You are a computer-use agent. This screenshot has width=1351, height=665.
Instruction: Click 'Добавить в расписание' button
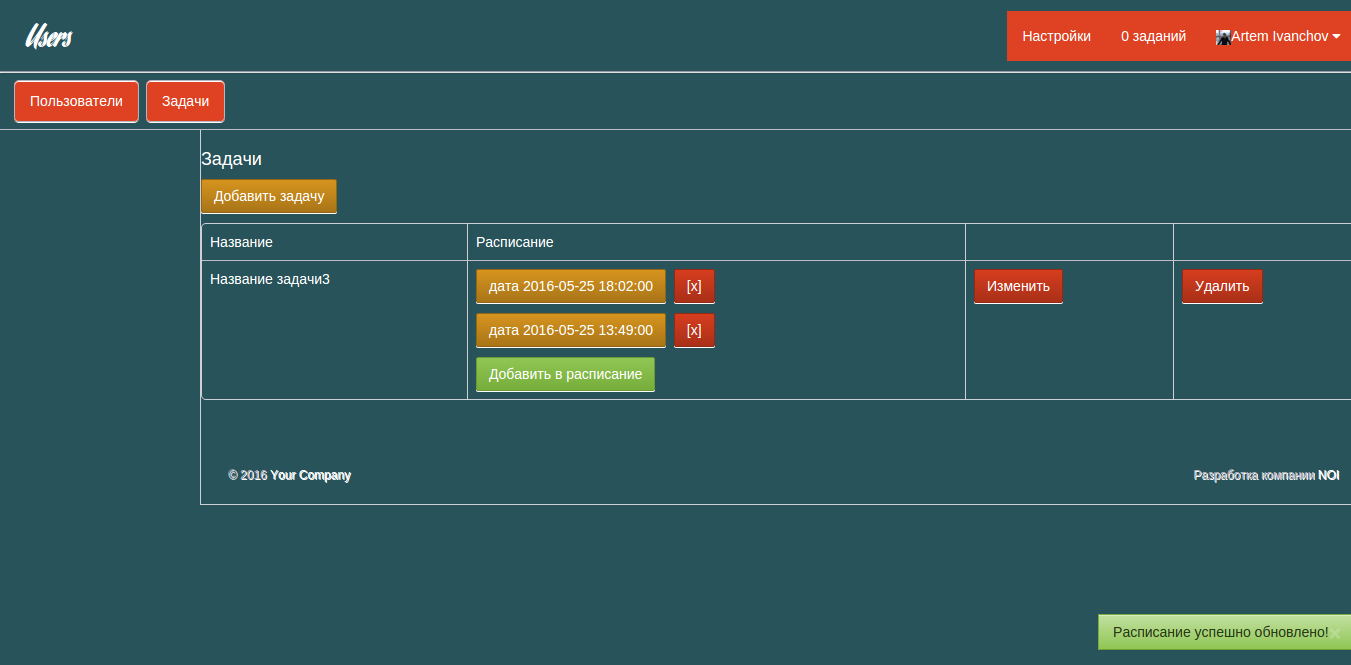565,374
